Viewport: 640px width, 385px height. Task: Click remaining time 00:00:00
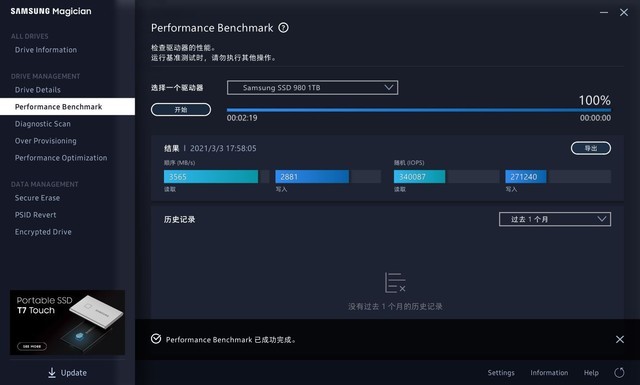coord(596,118)
